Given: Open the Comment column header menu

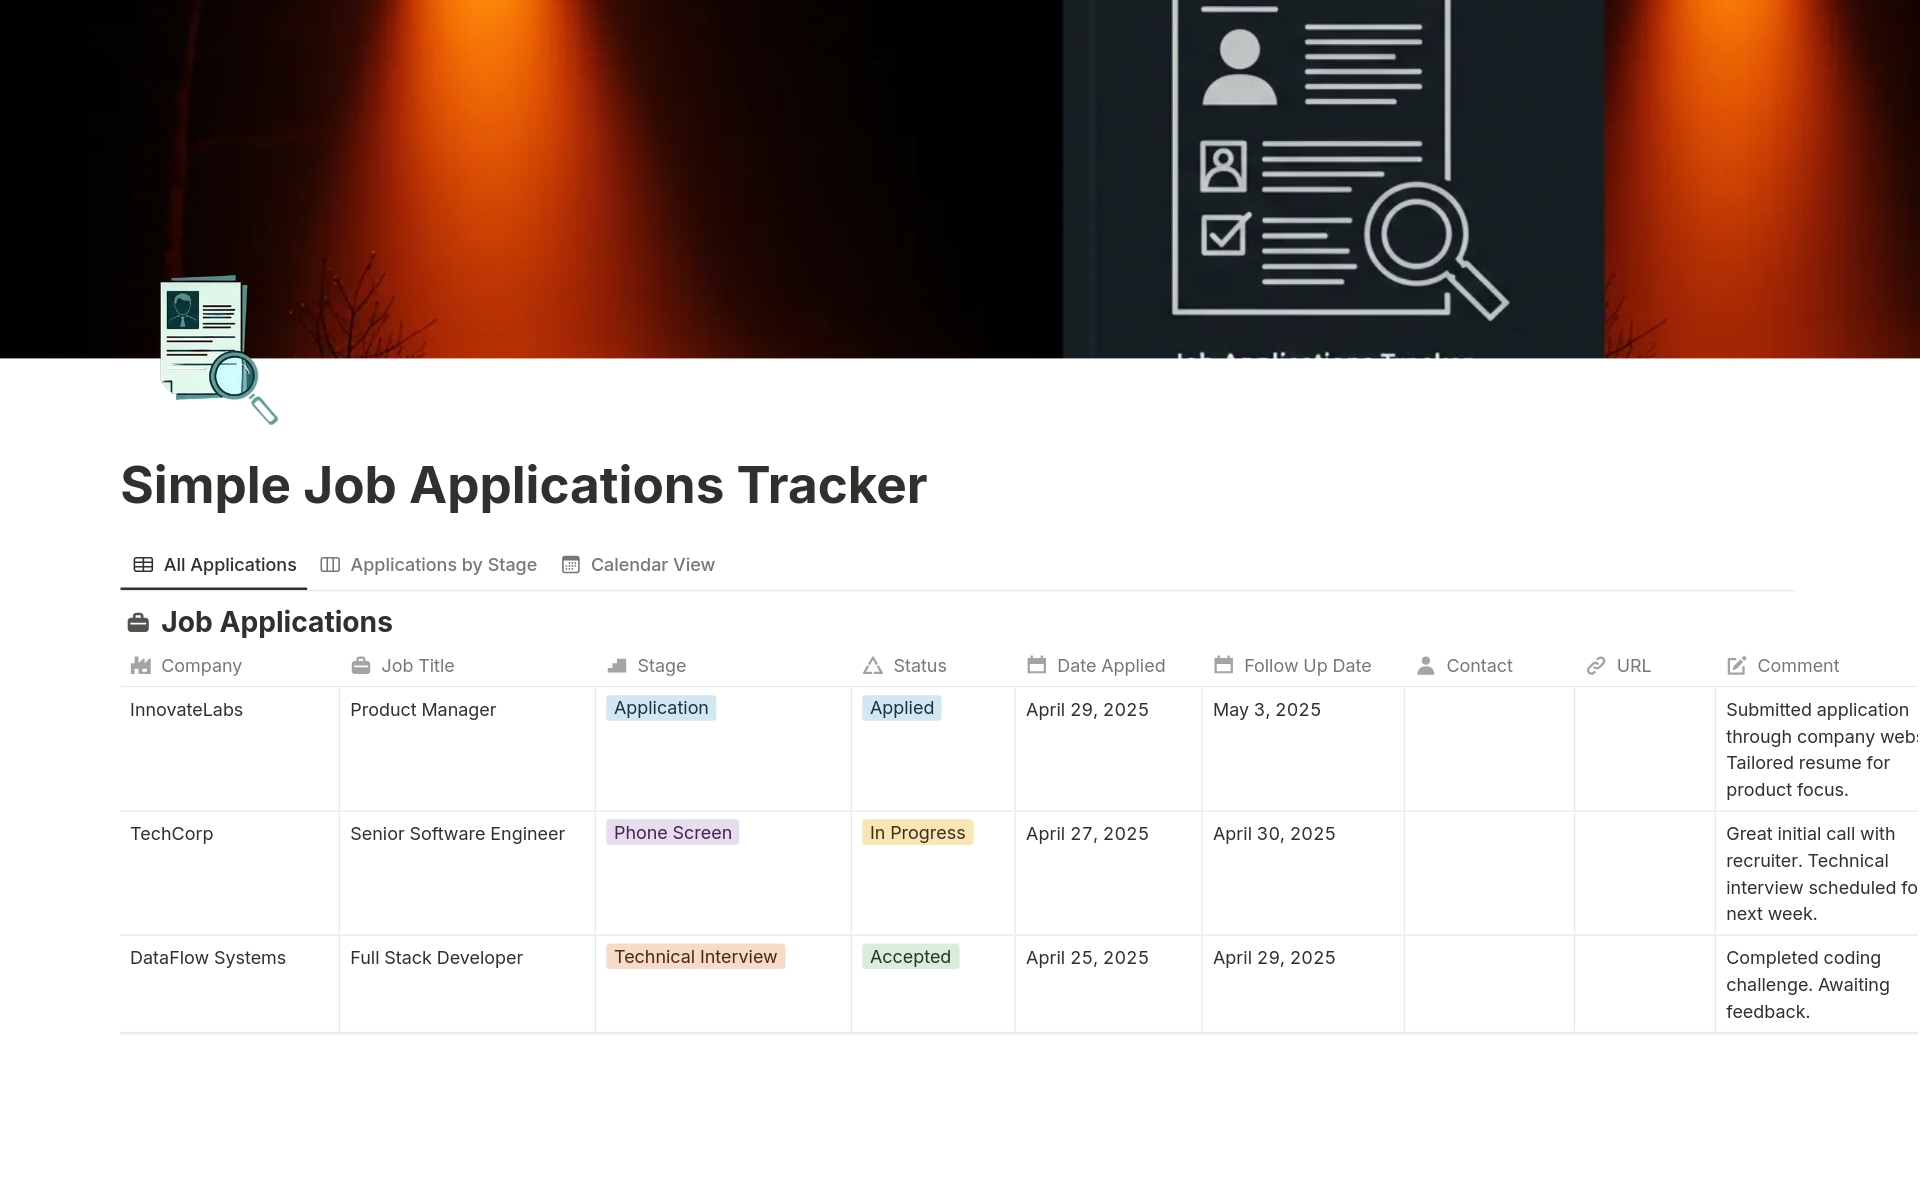Looking at the screenshot, I should [1817, 666].
